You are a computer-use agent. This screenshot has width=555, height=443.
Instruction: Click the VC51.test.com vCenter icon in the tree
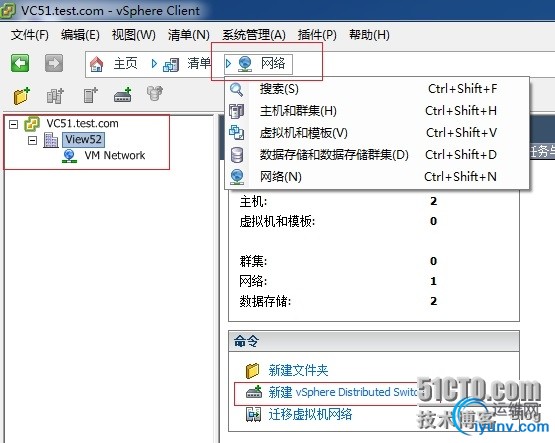pos(32,124)
